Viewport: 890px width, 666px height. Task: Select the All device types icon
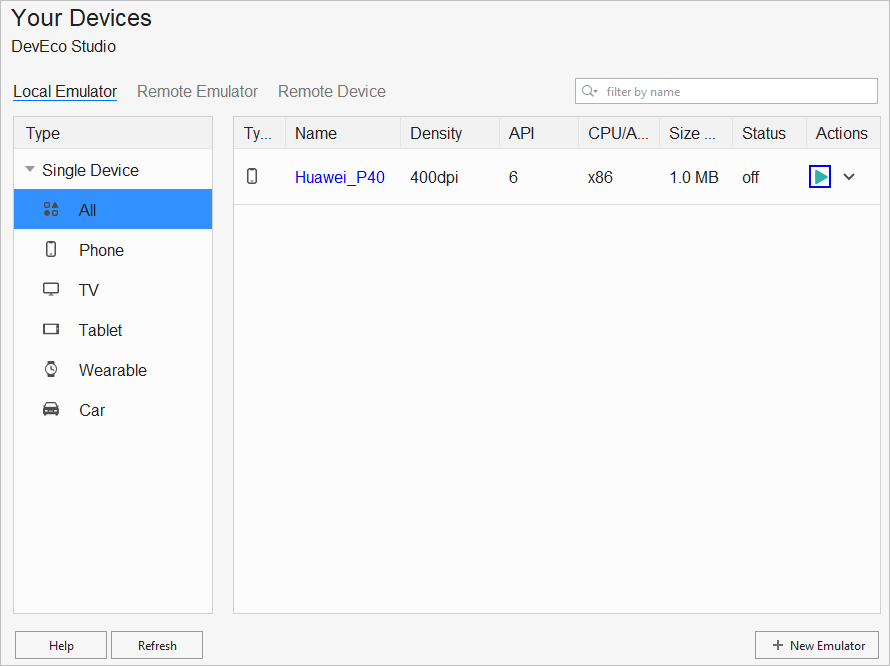coord(52,210)
